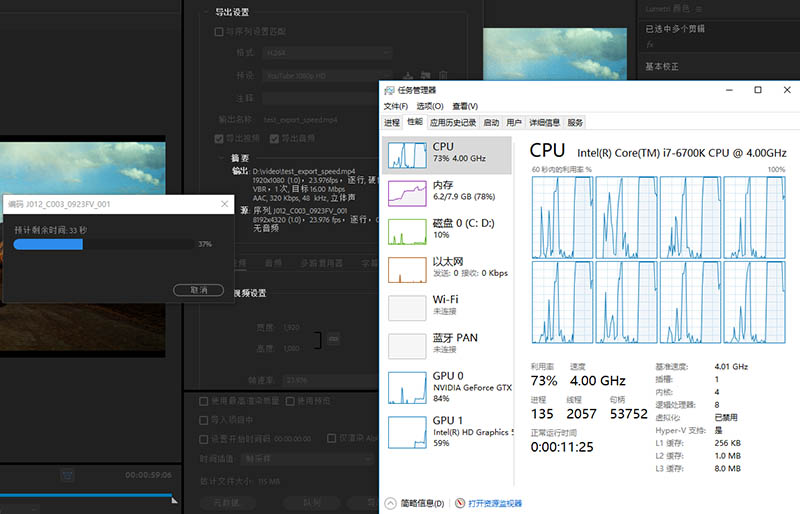Switch to Startup (启动) tab

click(491, 123)
